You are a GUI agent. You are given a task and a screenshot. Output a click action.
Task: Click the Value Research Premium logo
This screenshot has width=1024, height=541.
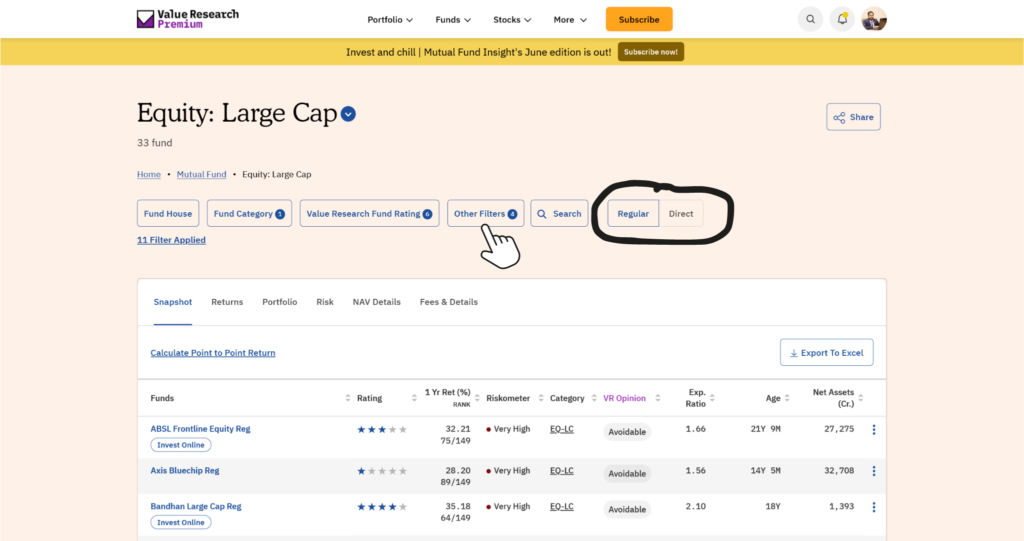188,19
